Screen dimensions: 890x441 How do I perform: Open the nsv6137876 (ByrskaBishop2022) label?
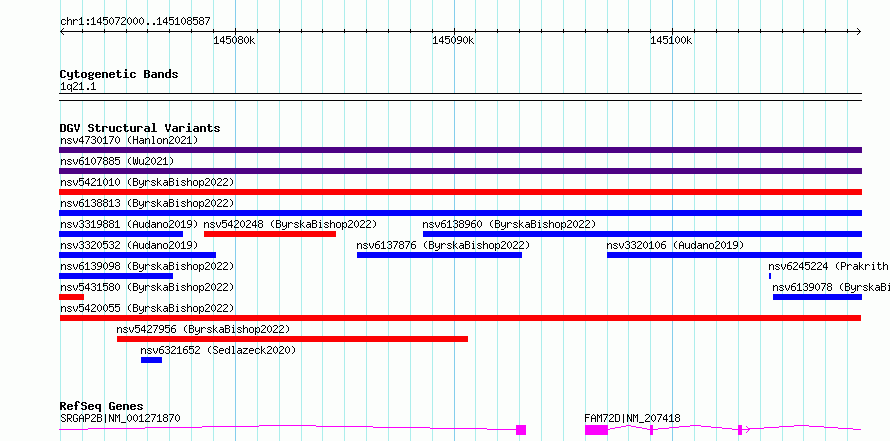(443, 245)
